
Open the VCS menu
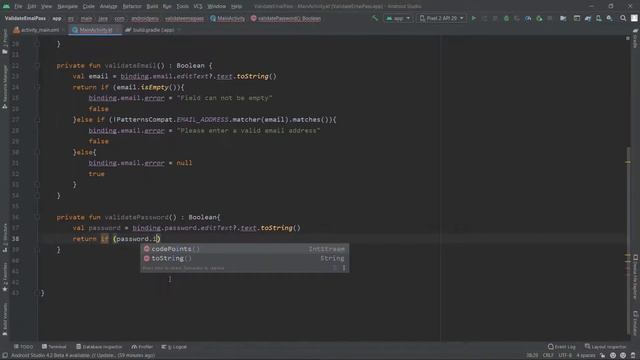pyautogui.click(x=198, y=7)
